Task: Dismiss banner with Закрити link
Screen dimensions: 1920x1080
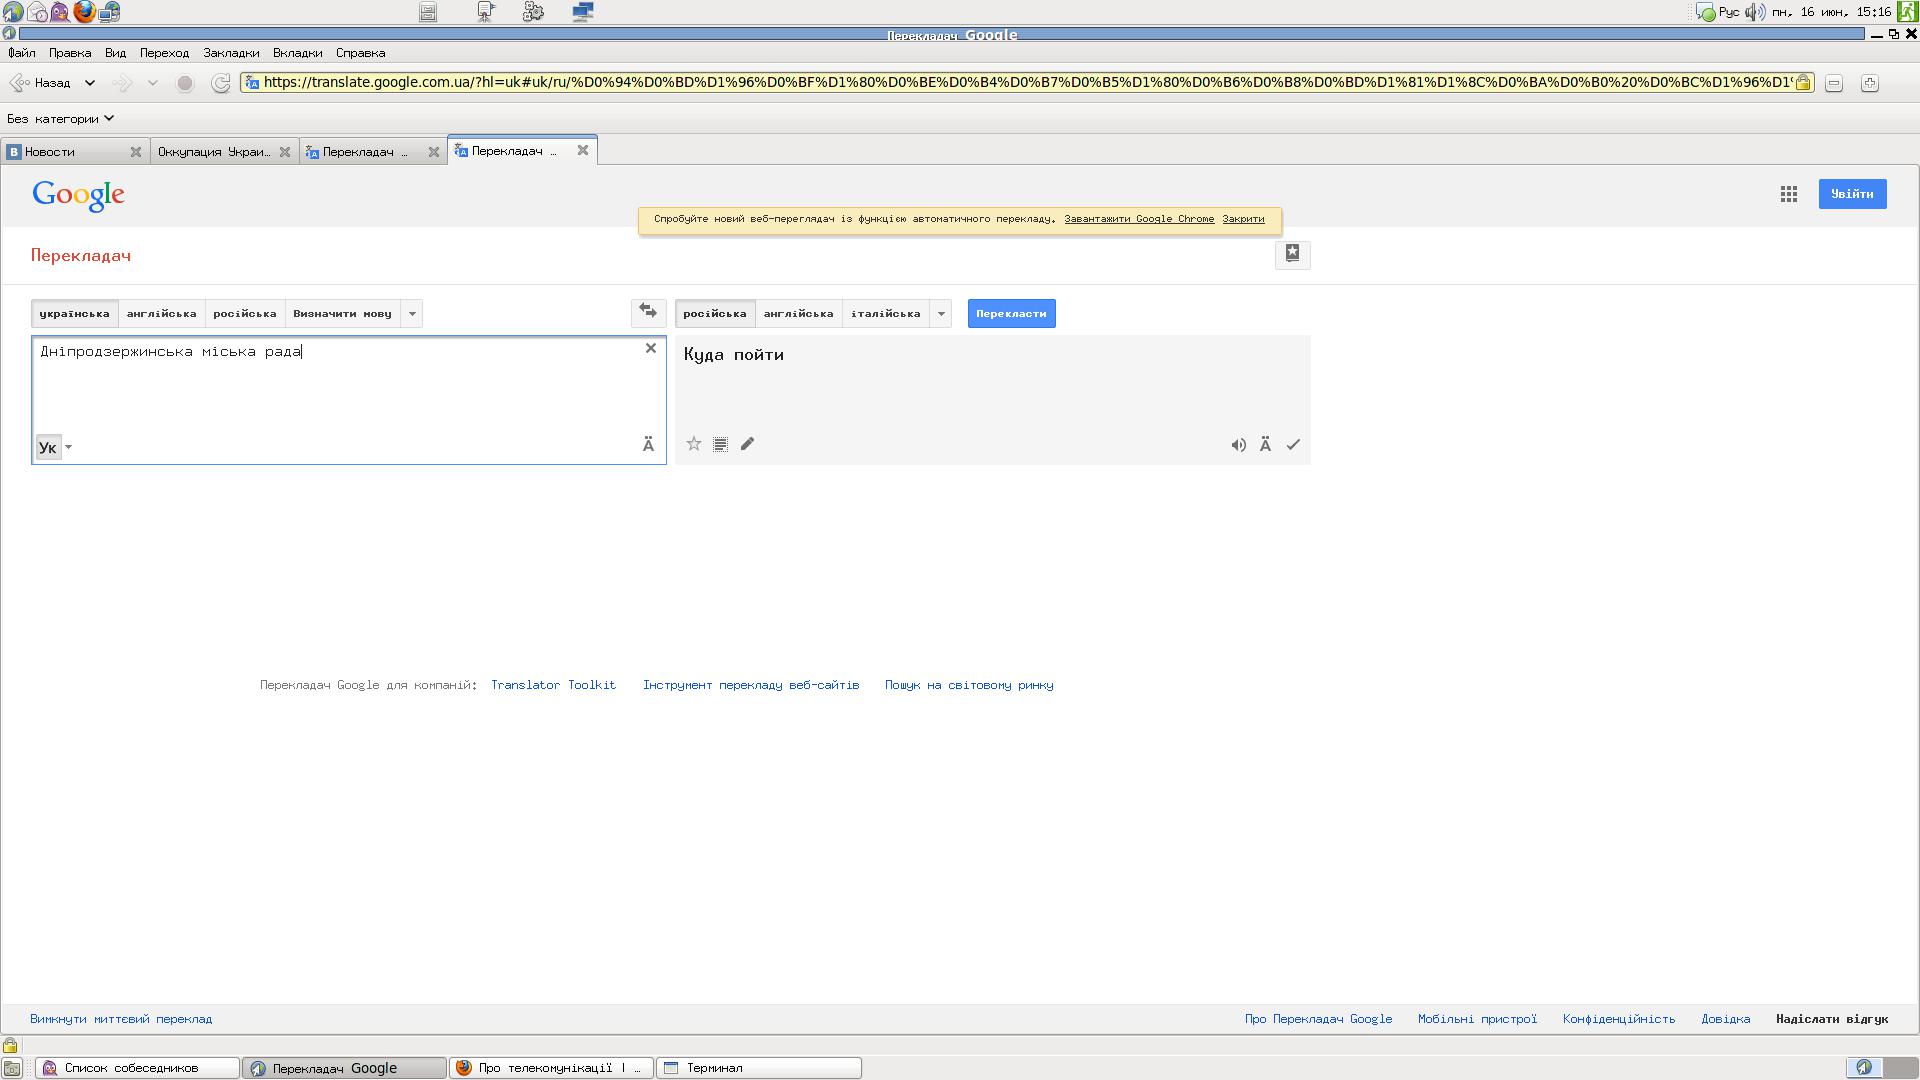Action: (x=1243, y=219)
